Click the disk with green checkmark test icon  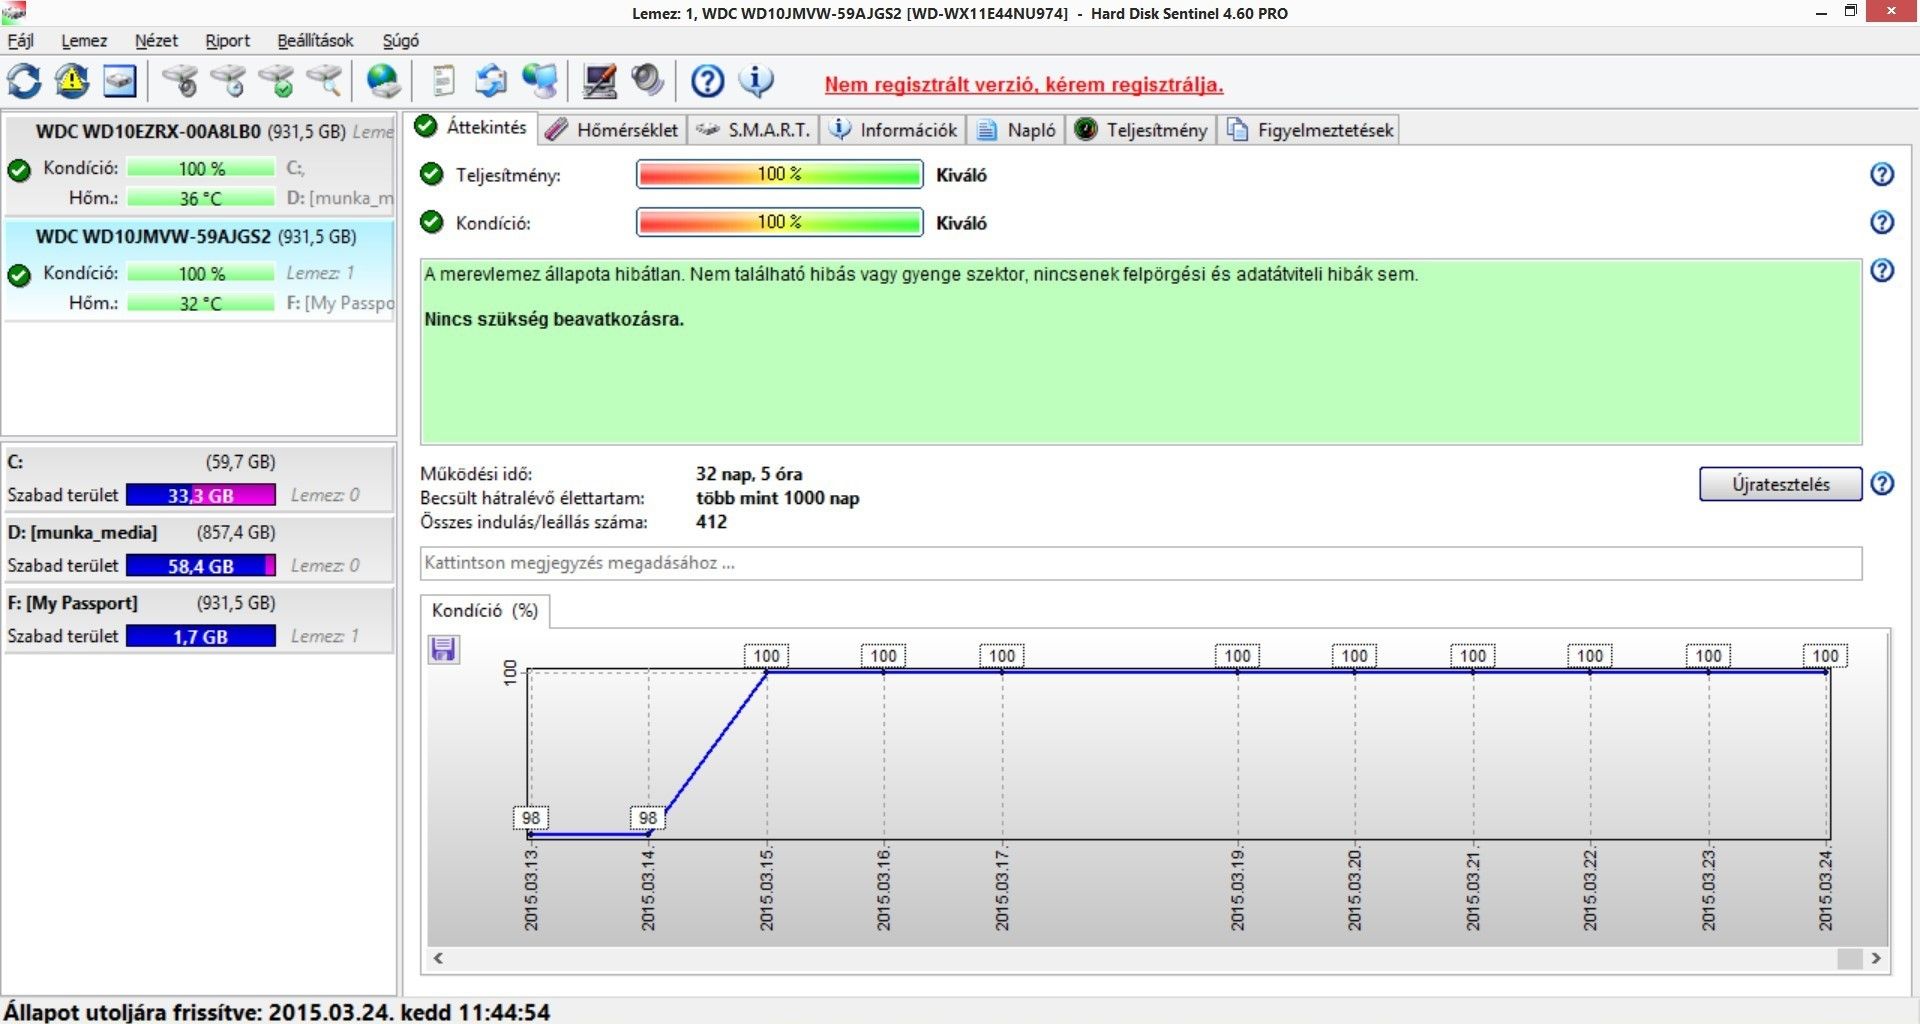pyautogui.click(x=276, y=81)
